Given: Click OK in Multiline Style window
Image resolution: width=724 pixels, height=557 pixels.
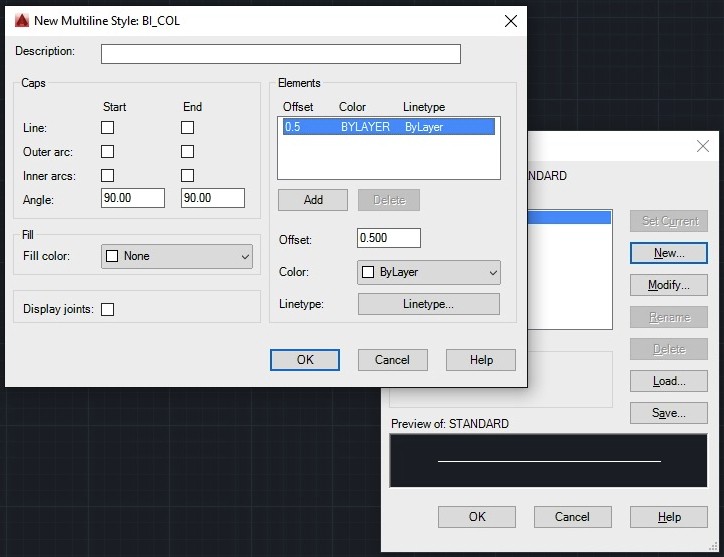Looking at the screenshot, I should [477, 517].
